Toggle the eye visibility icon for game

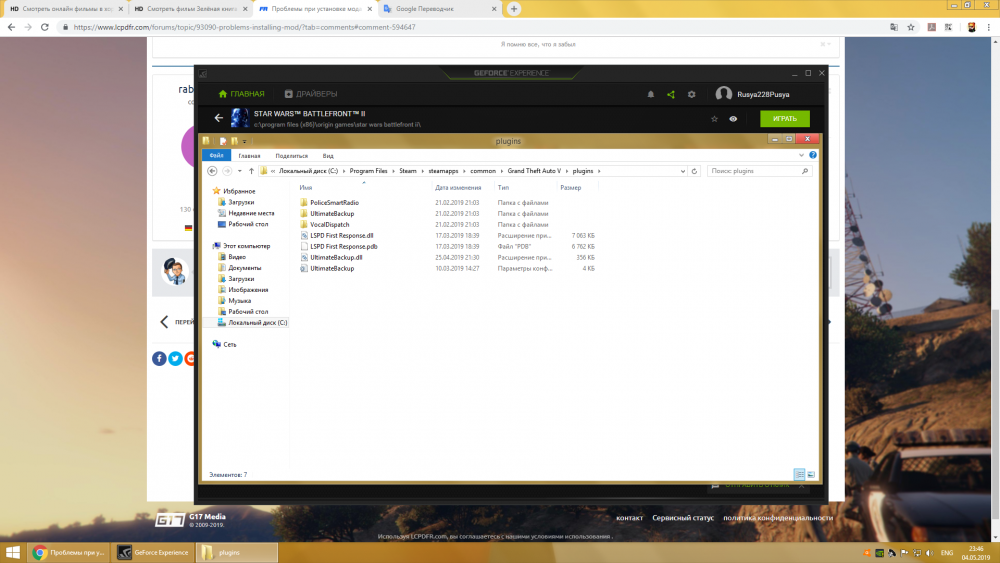(734, 119)
